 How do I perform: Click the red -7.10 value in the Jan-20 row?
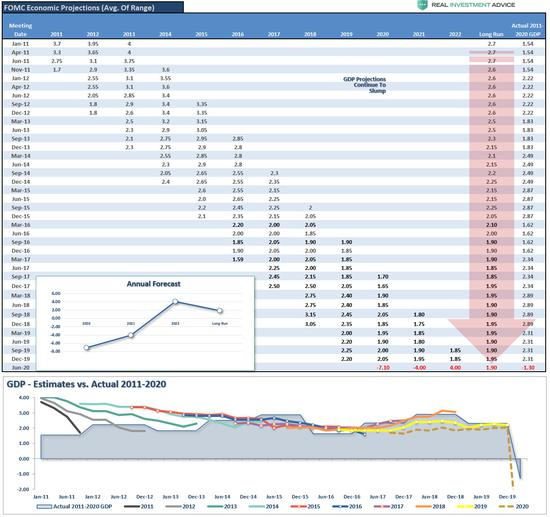pyautogui.click(x=383, y=368)
